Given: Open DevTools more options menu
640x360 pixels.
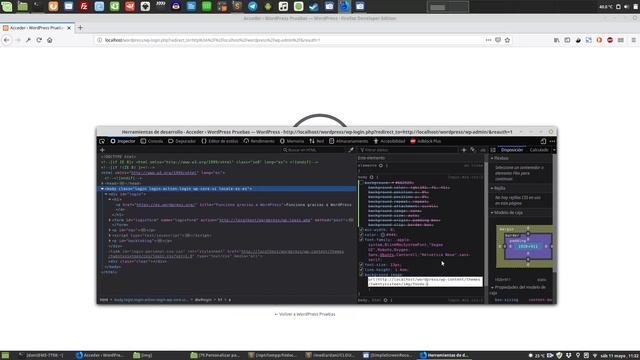Looking at the screenshot, I should pos(552,141).
